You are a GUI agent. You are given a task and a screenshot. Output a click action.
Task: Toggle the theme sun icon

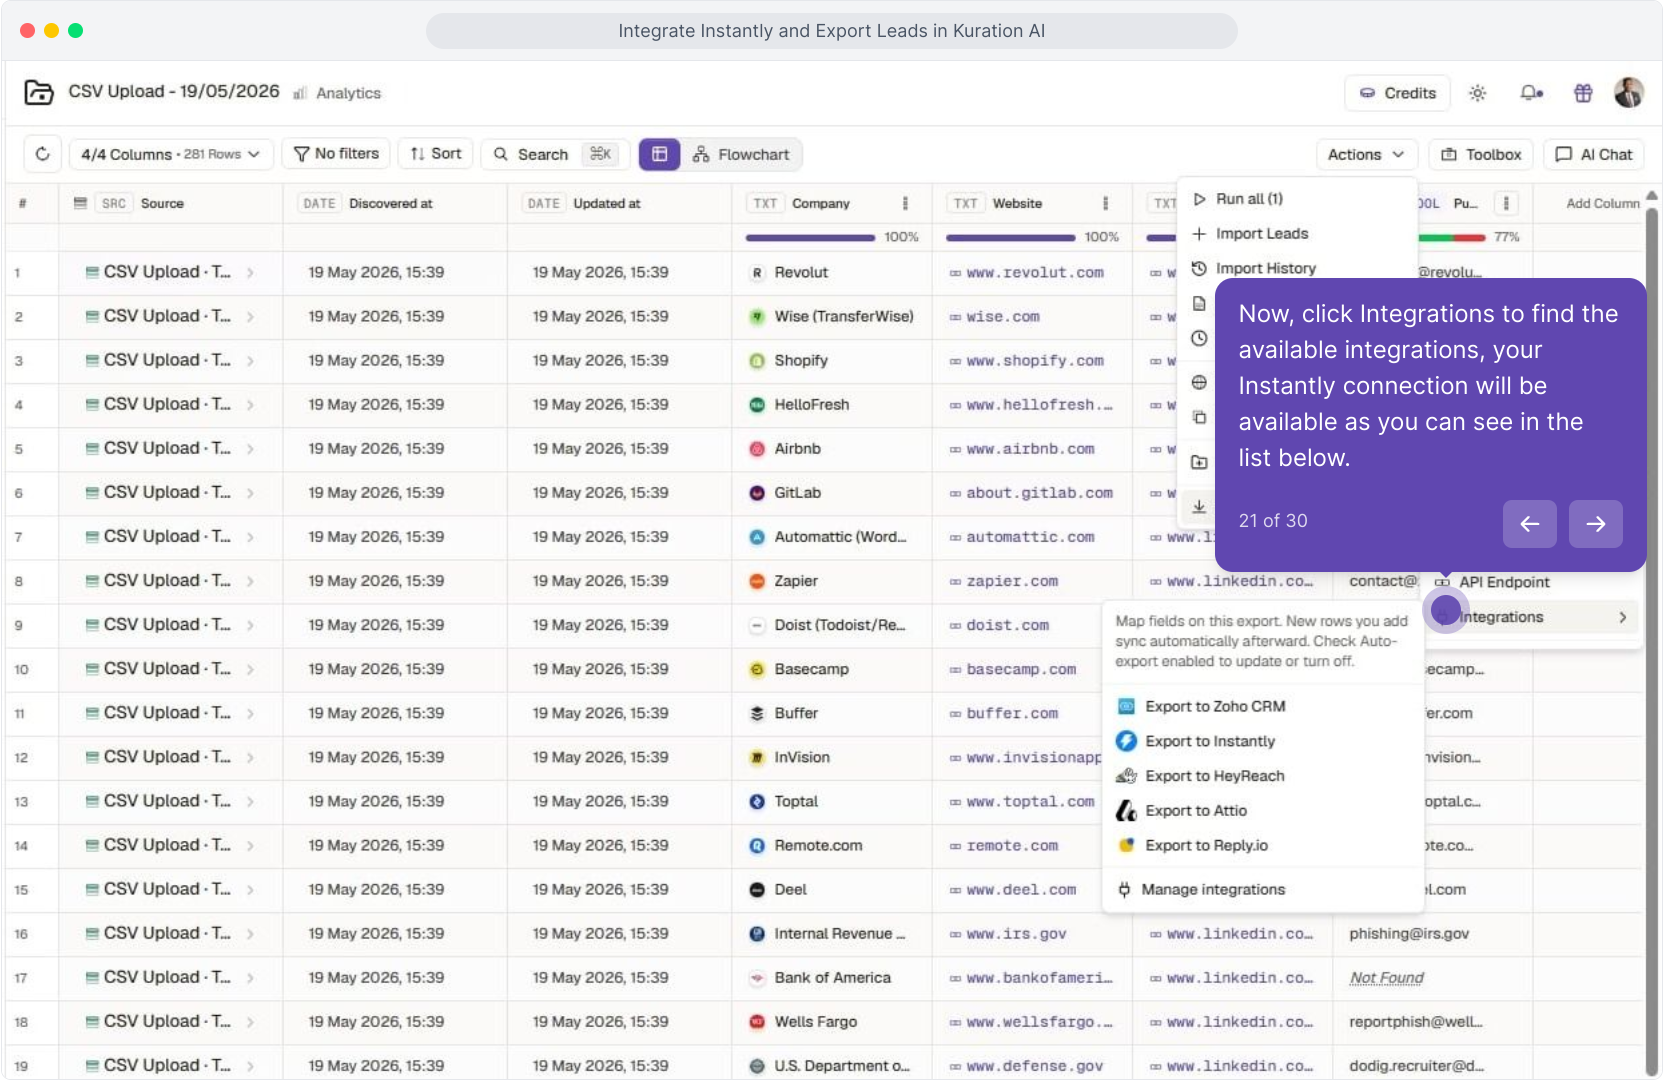tap(1477, 93)
